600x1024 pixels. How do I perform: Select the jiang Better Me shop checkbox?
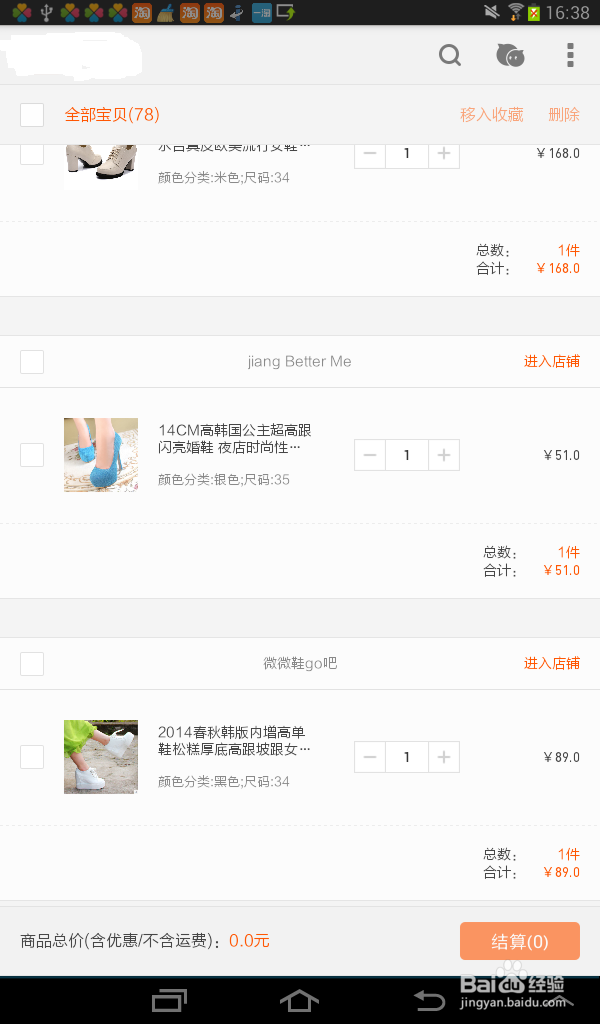click(x=32, y=362)
